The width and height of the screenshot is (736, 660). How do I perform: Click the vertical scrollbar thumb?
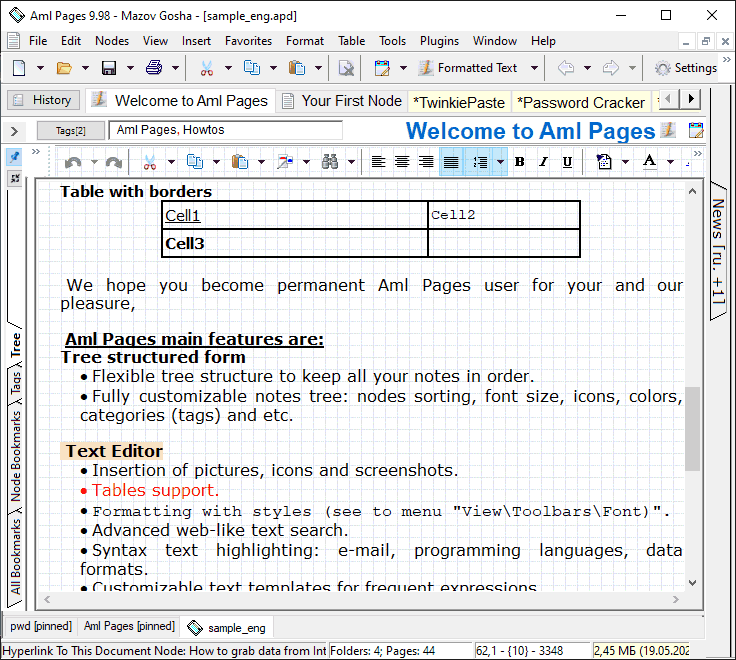[x=692, y=429]
